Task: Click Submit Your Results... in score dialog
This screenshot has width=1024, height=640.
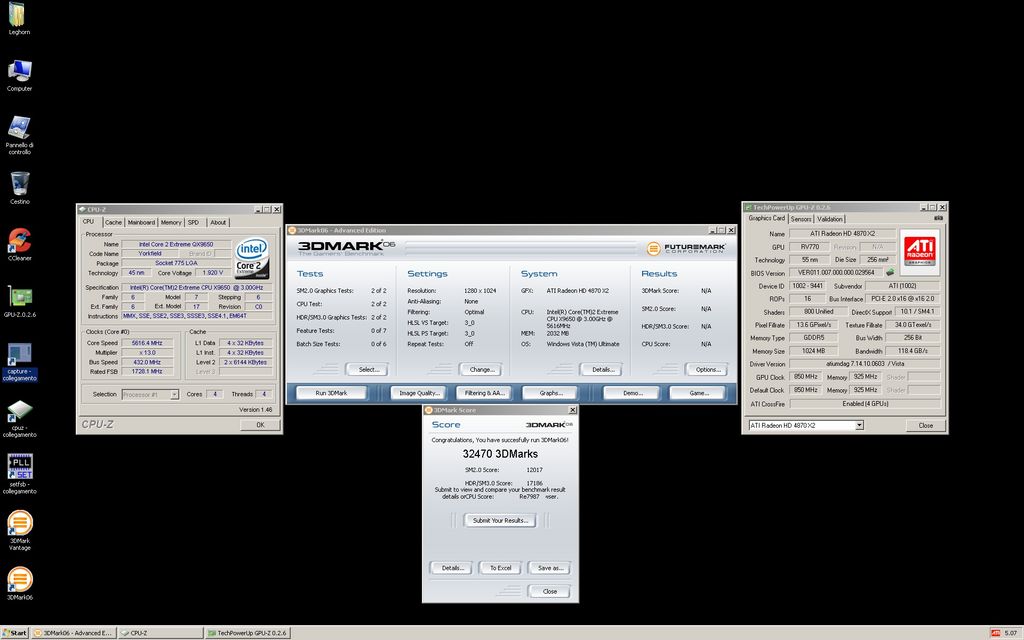Action: coord(500,520)
